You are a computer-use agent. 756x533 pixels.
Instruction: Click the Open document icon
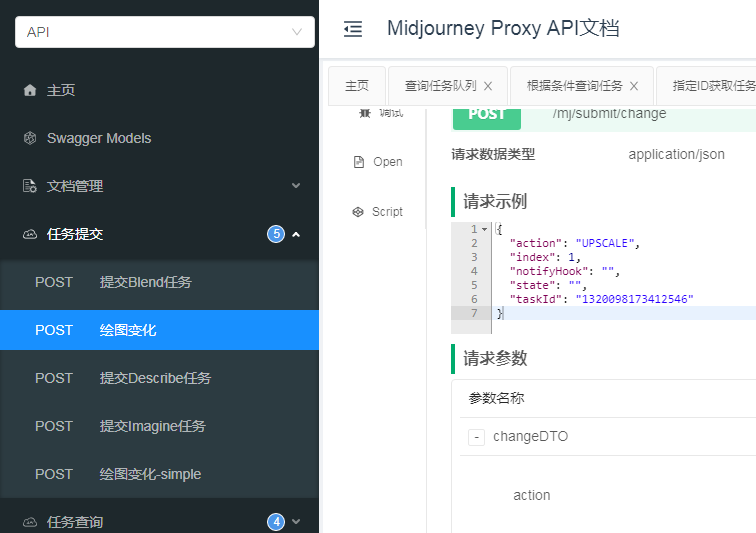(359, 162)
